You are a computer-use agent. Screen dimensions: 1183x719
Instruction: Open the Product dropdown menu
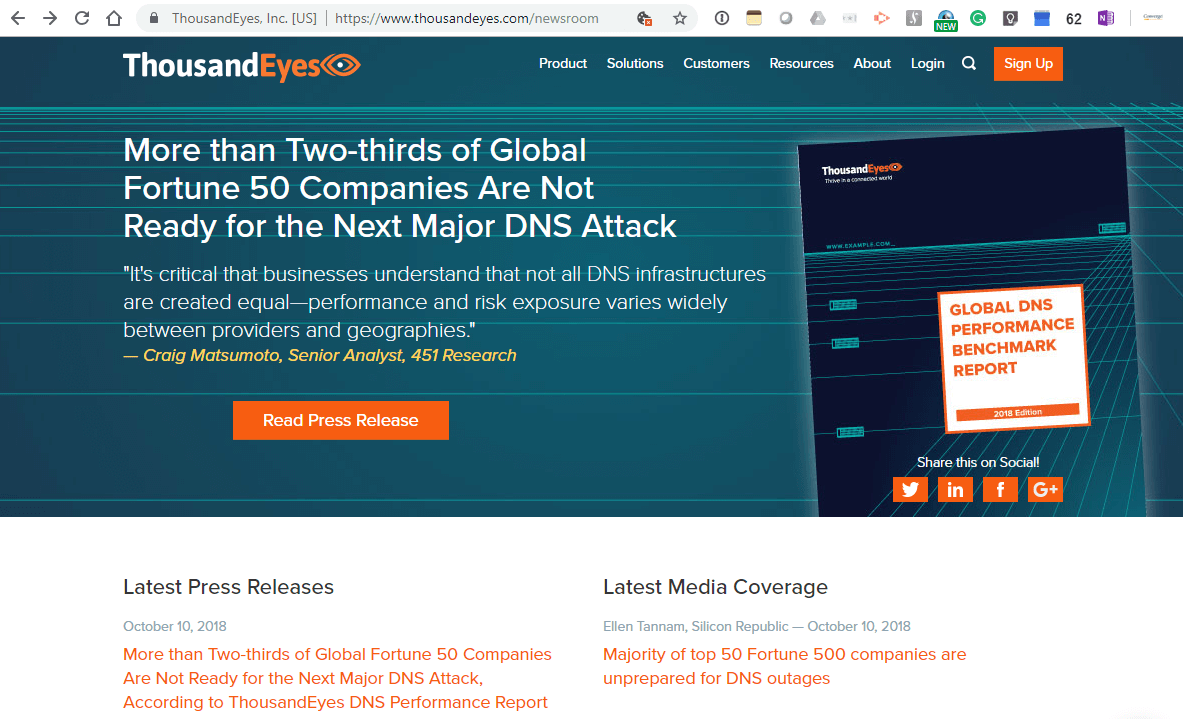[563, 63]
